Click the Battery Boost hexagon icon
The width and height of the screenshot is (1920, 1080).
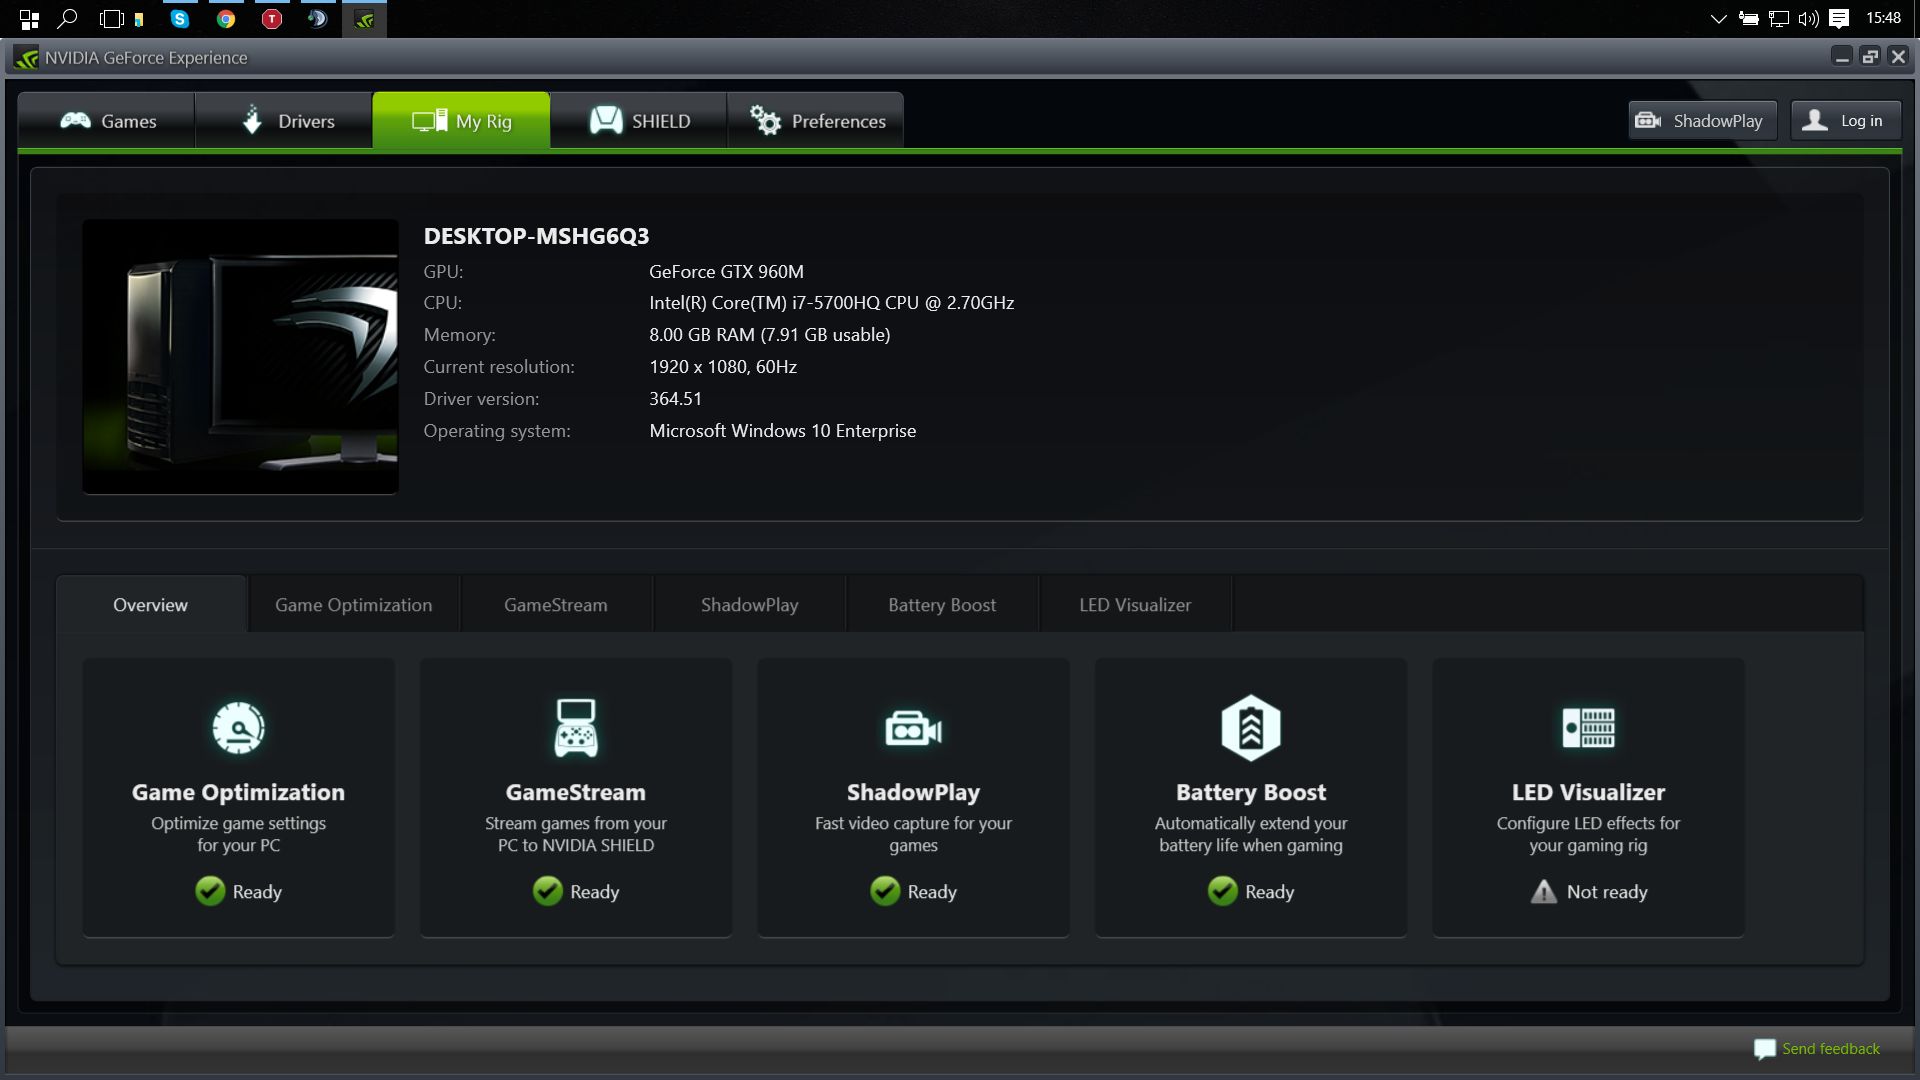tap(1251, 728)
